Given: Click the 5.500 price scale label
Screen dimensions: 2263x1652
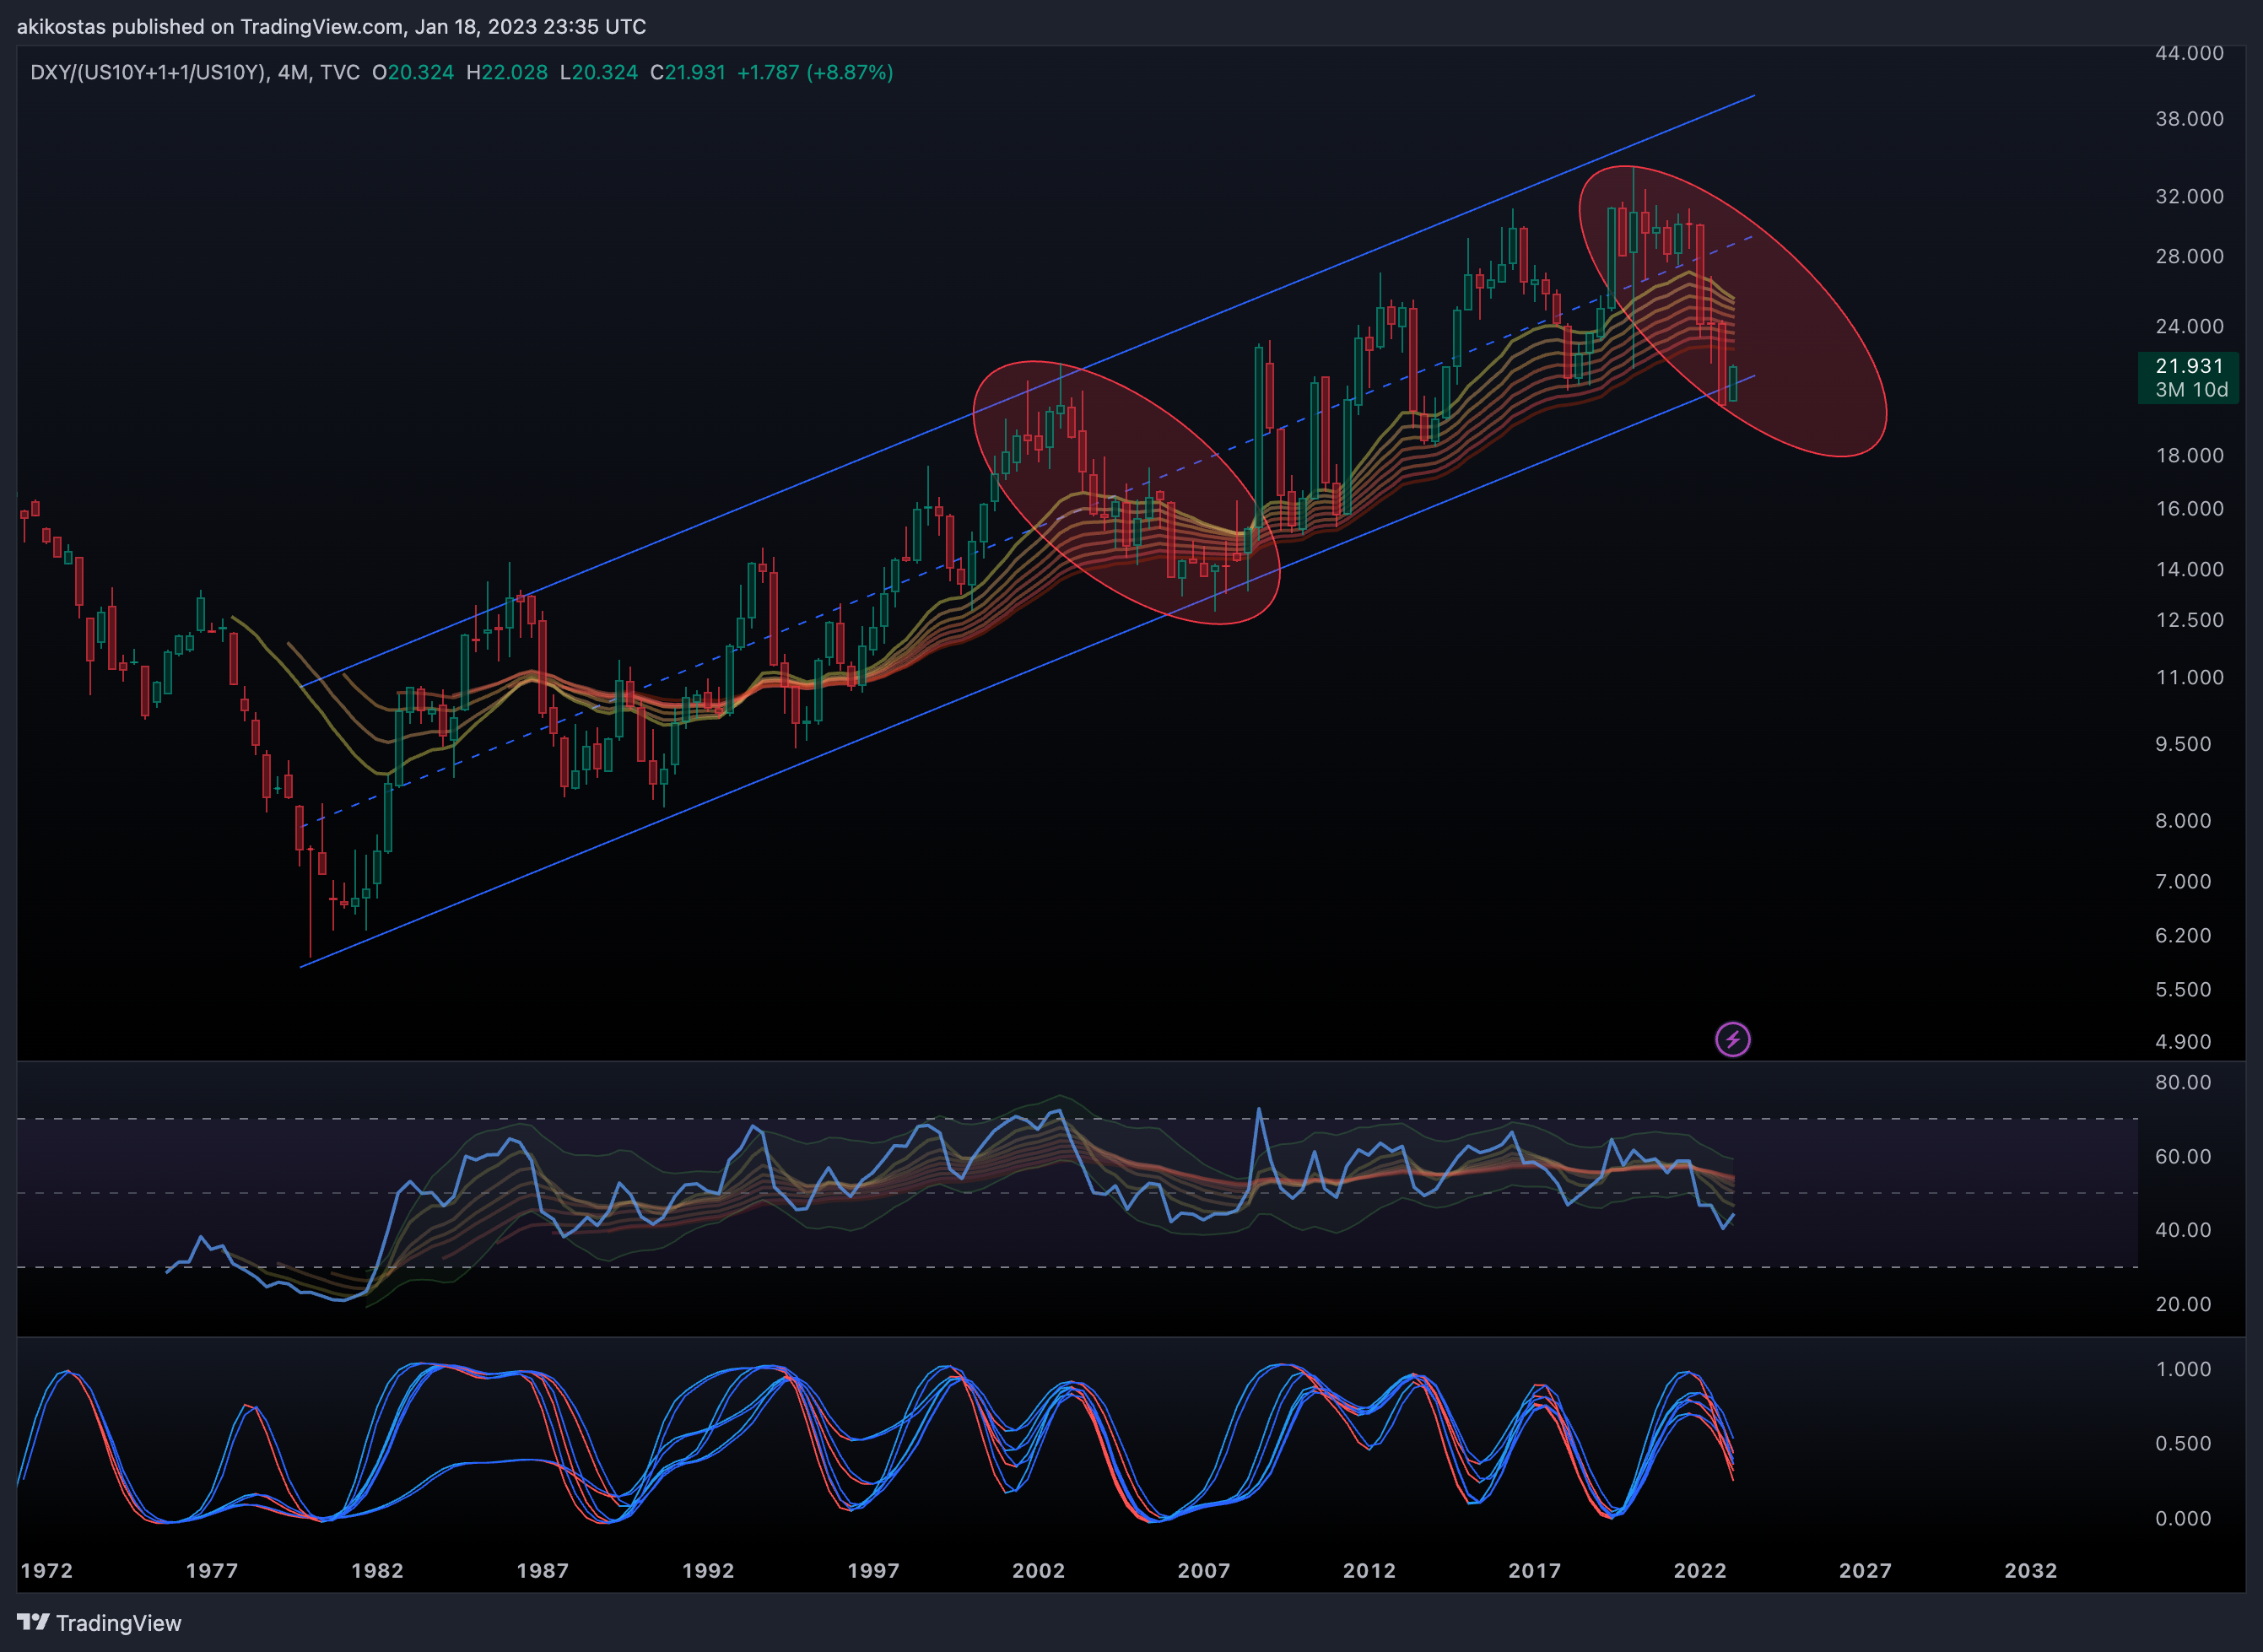Looking at the screenshot, I should coord(2183,989).
